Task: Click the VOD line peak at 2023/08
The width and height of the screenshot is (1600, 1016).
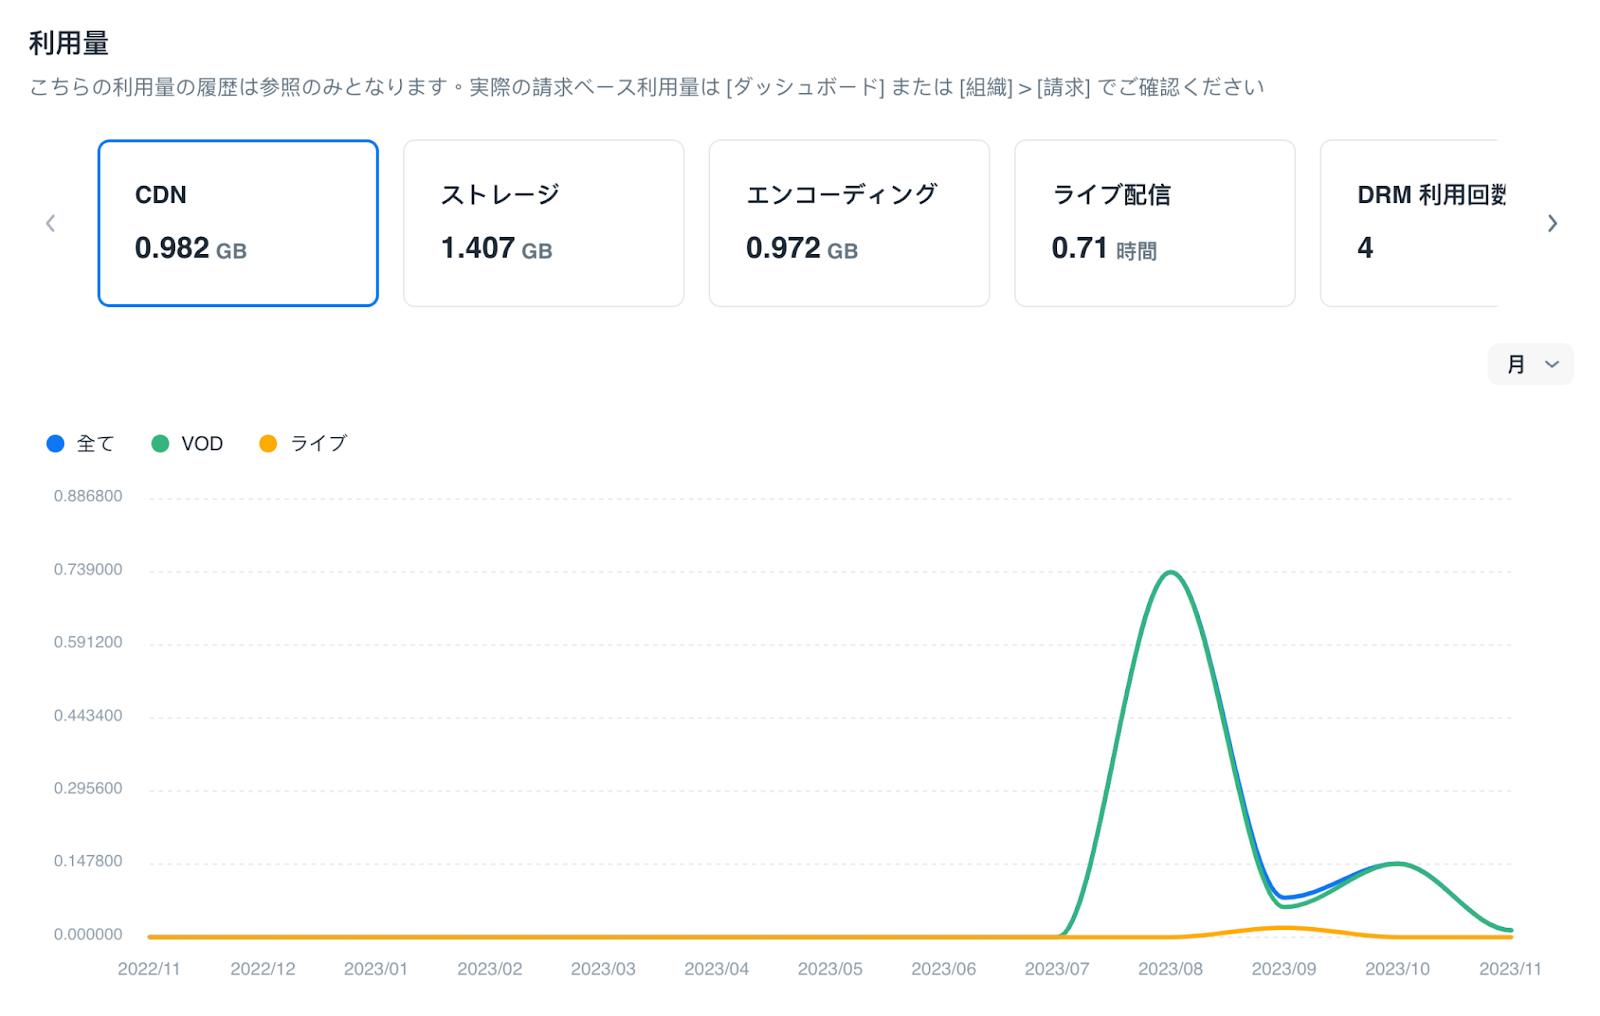Action: 1170,573
